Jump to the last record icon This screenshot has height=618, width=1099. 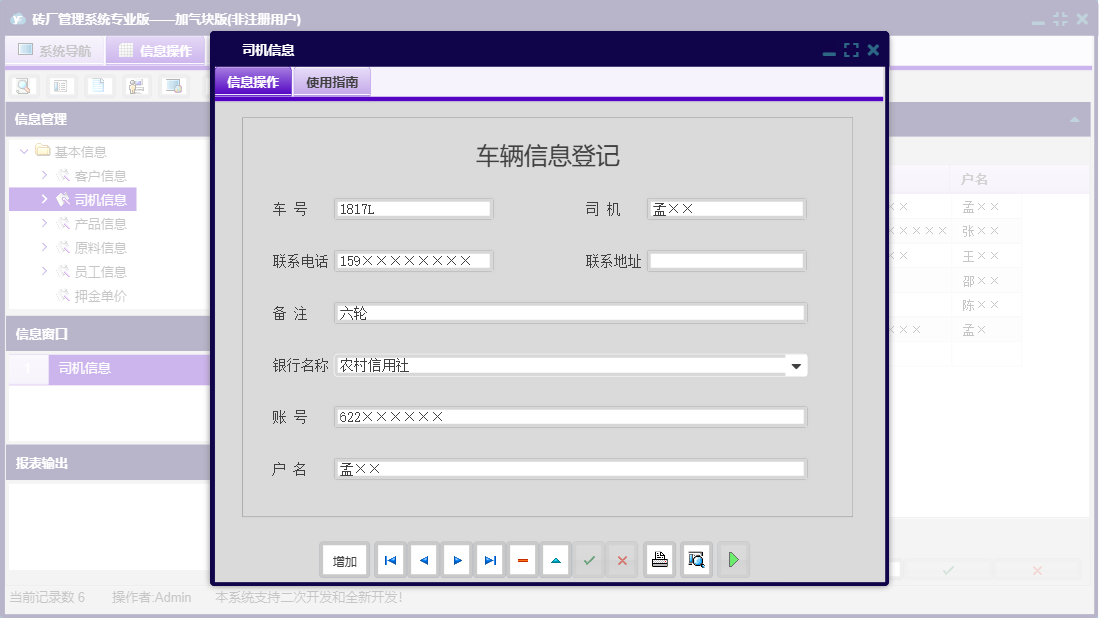click(489, 560)
